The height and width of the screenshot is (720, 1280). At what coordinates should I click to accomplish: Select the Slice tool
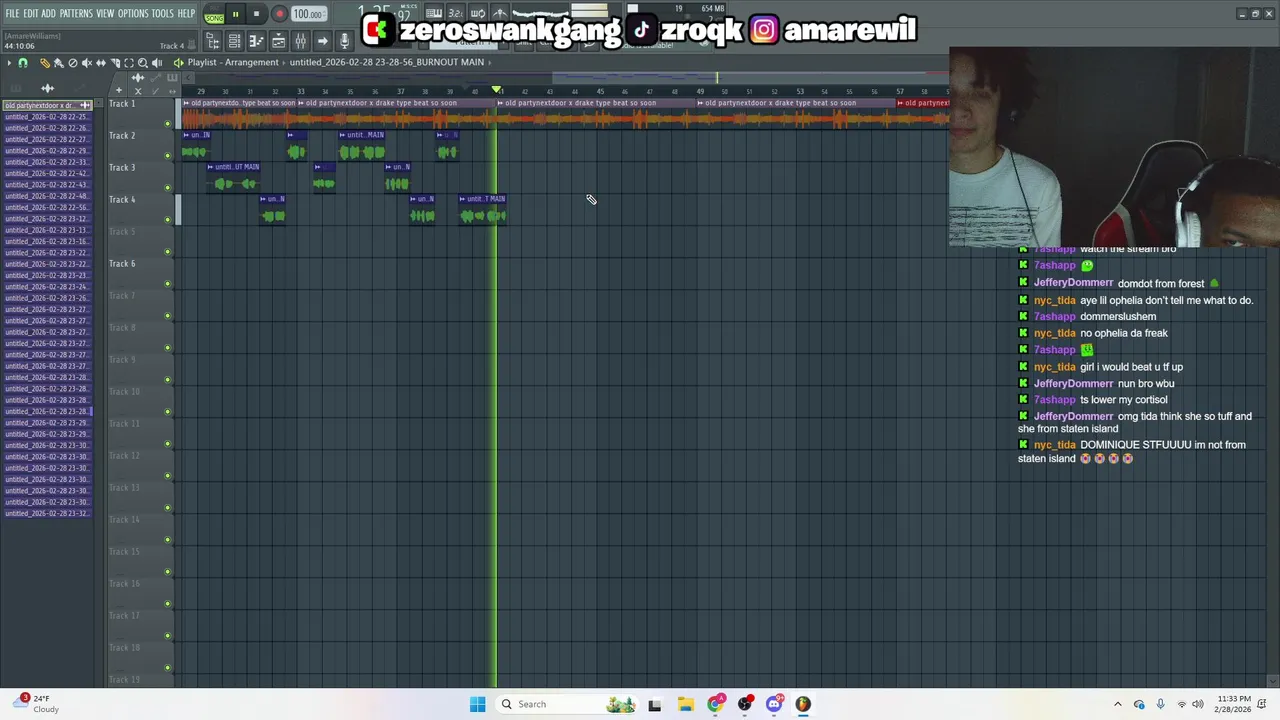[114, 63]
